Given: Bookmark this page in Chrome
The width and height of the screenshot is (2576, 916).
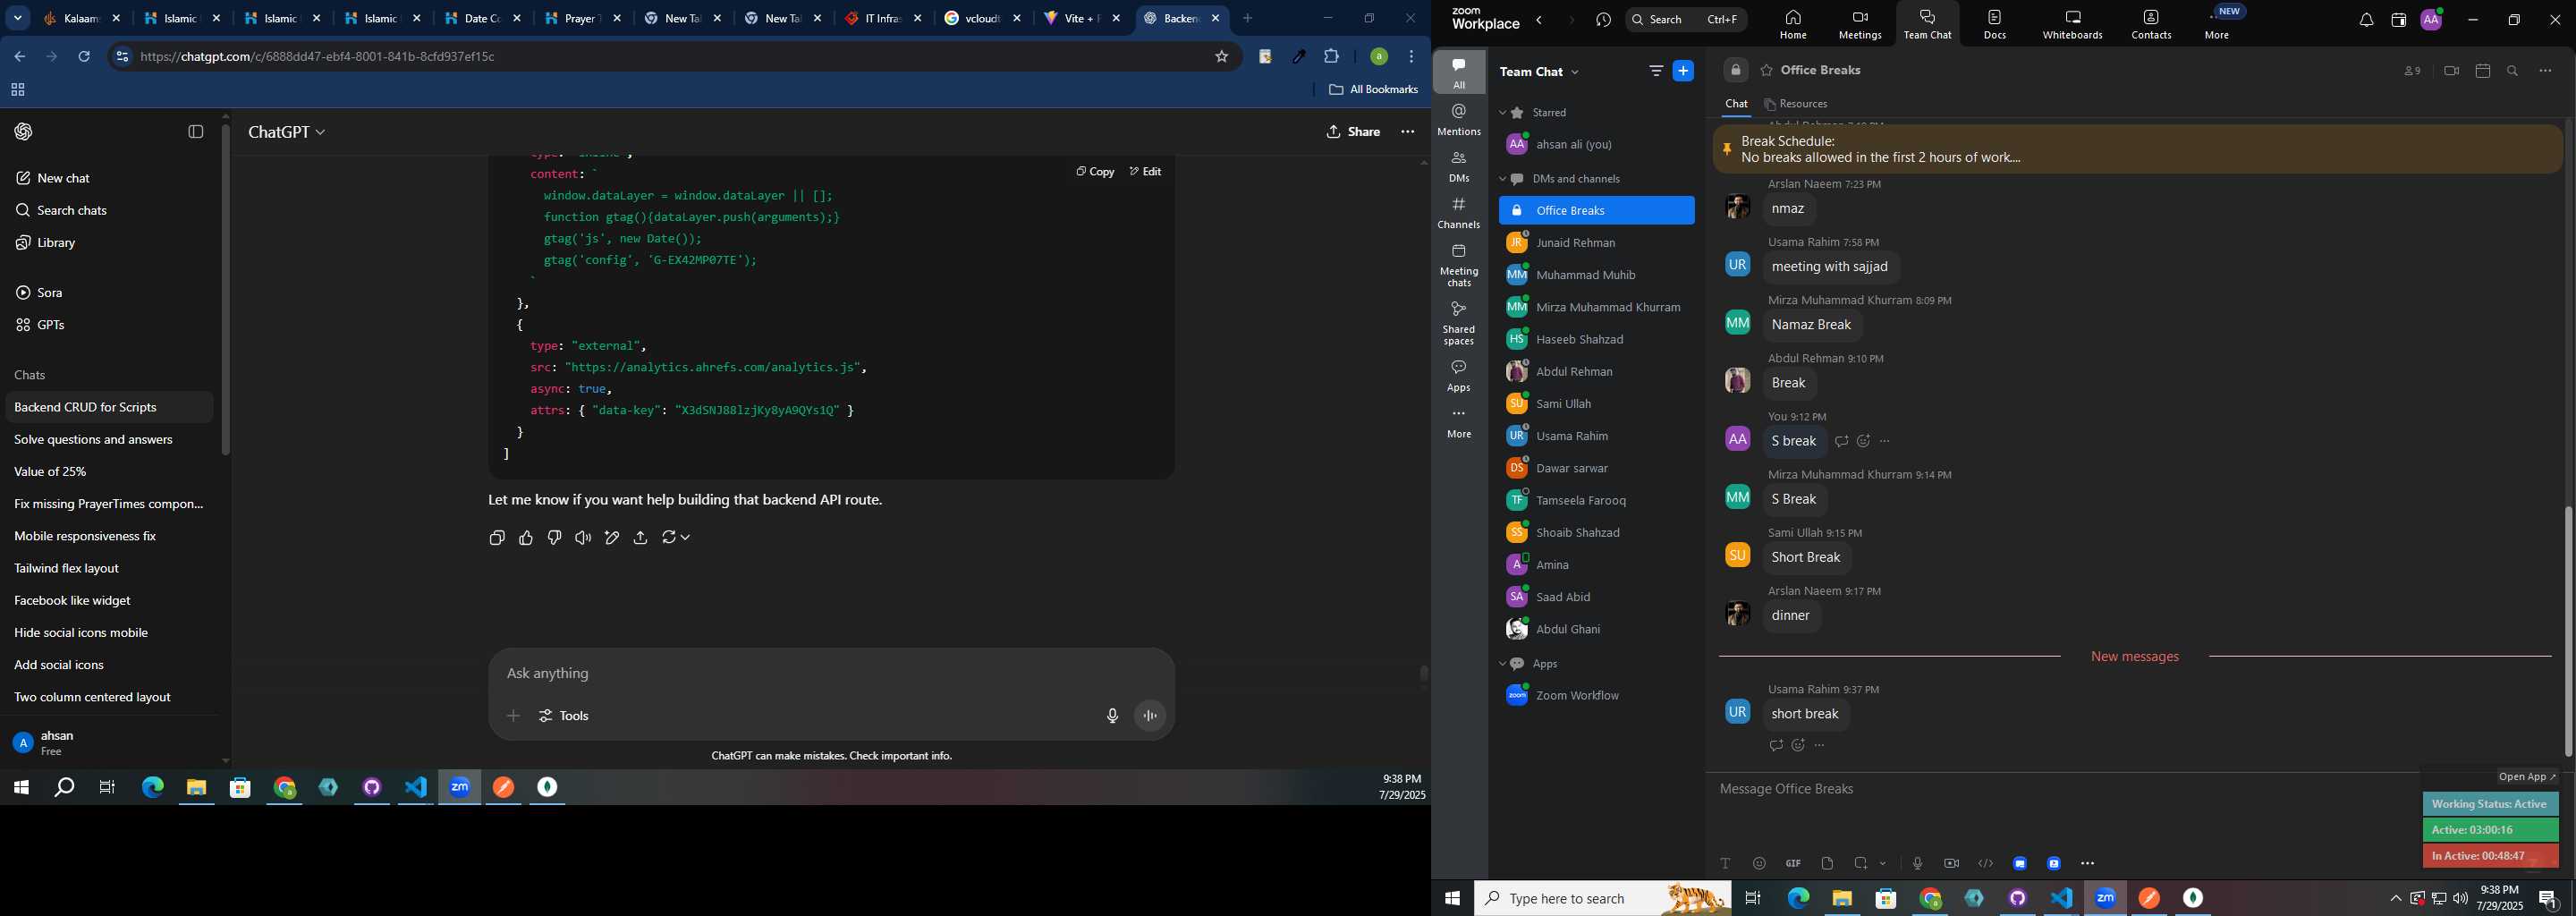Looking at the screenshot, I should click(1221, 57).
